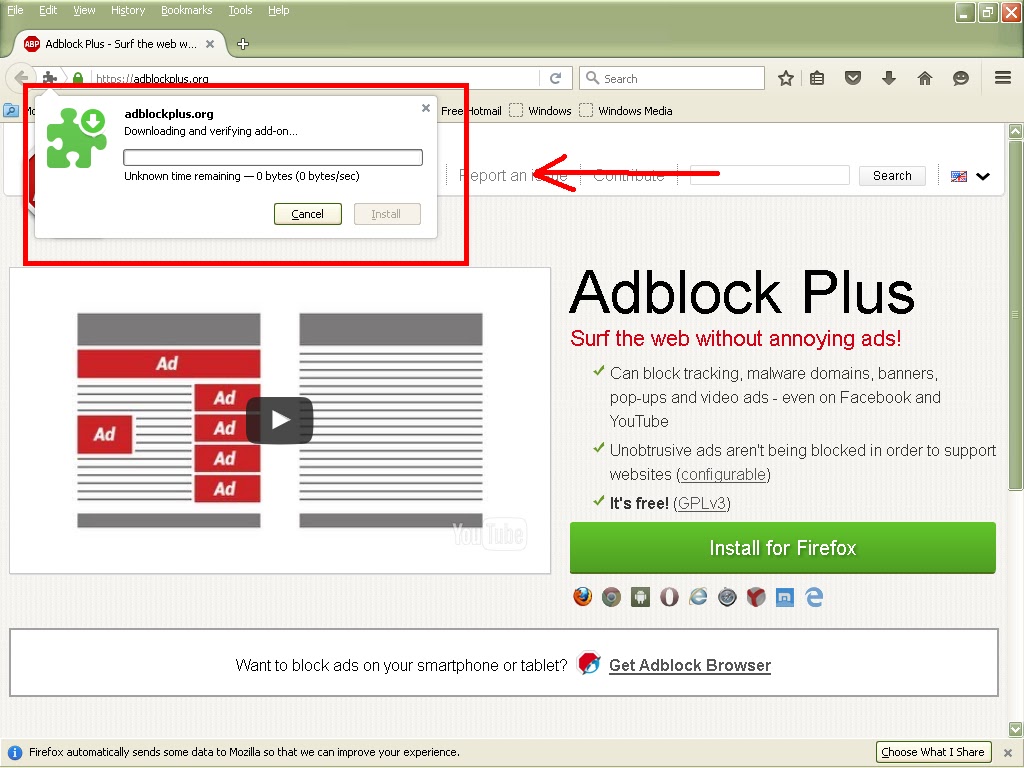The width and height of the screenshot is (1024, 768).
Task: Bookmark the page with the star icon
Action: tap(786, 77)
